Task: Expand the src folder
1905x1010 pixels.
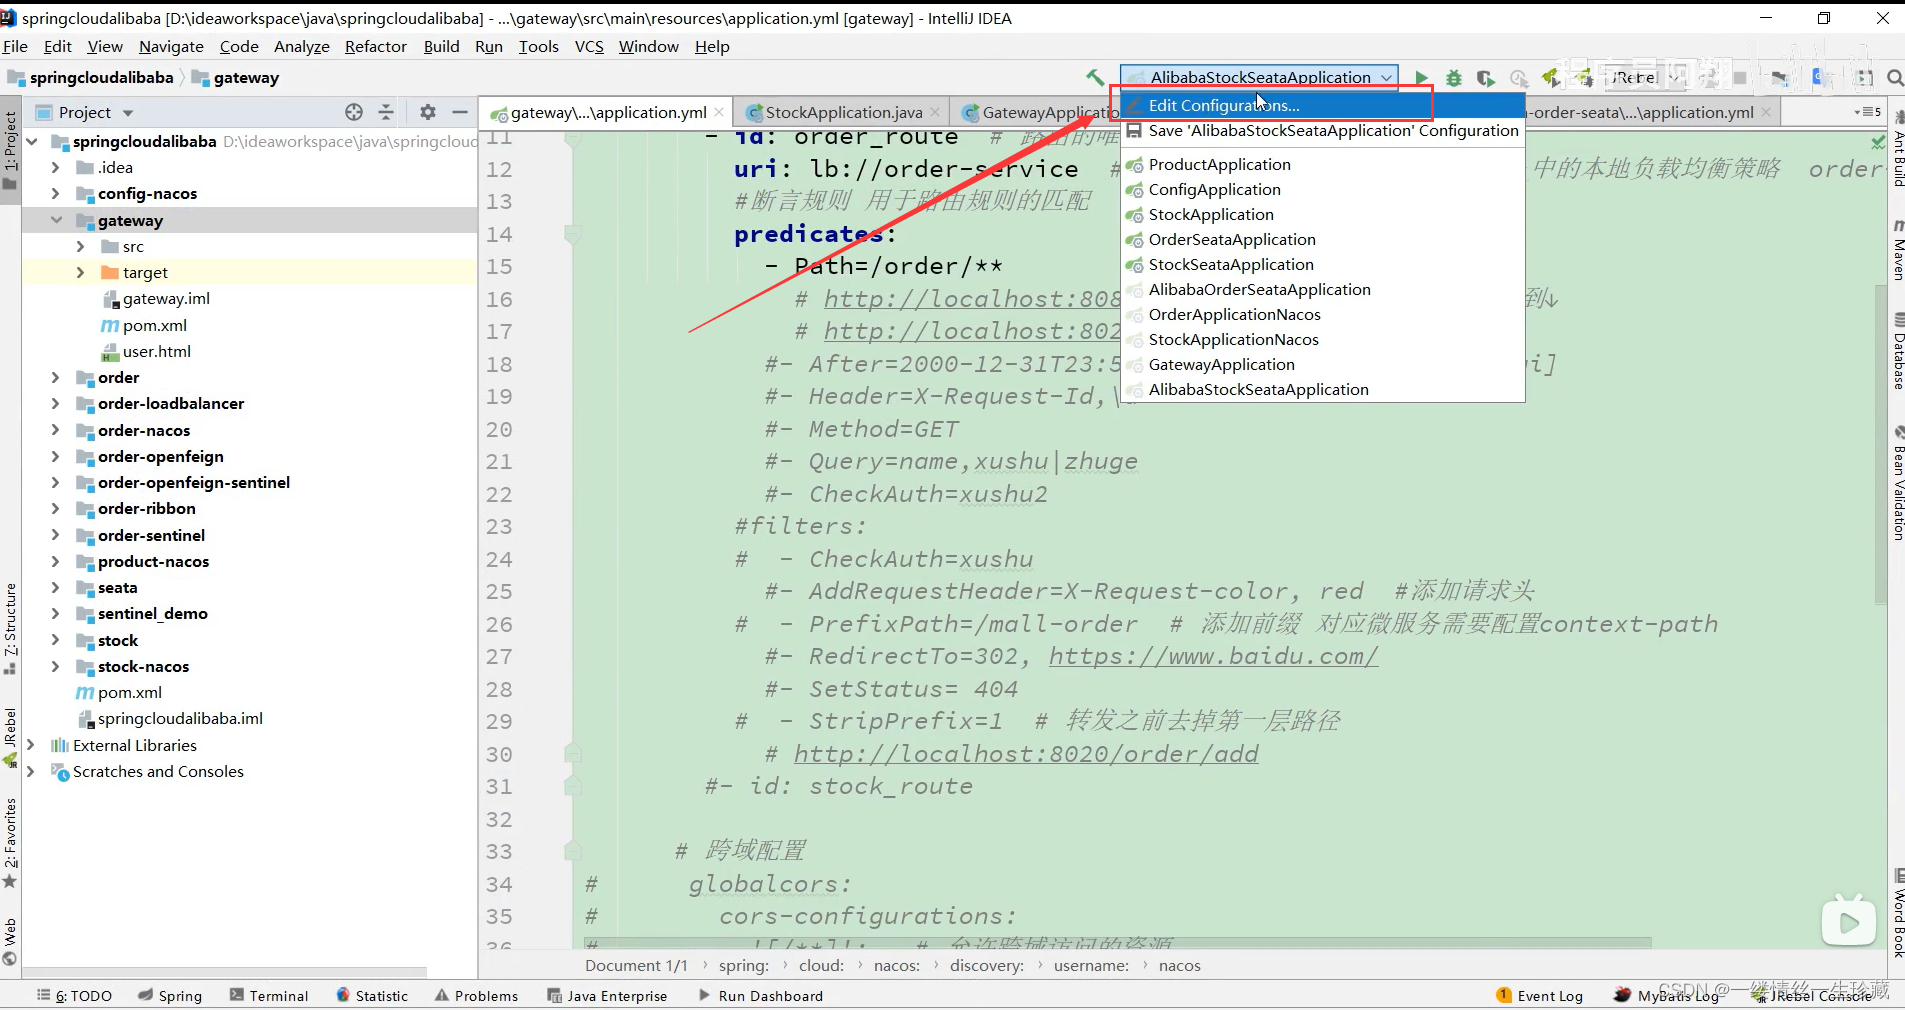Action: coord(81,246)
